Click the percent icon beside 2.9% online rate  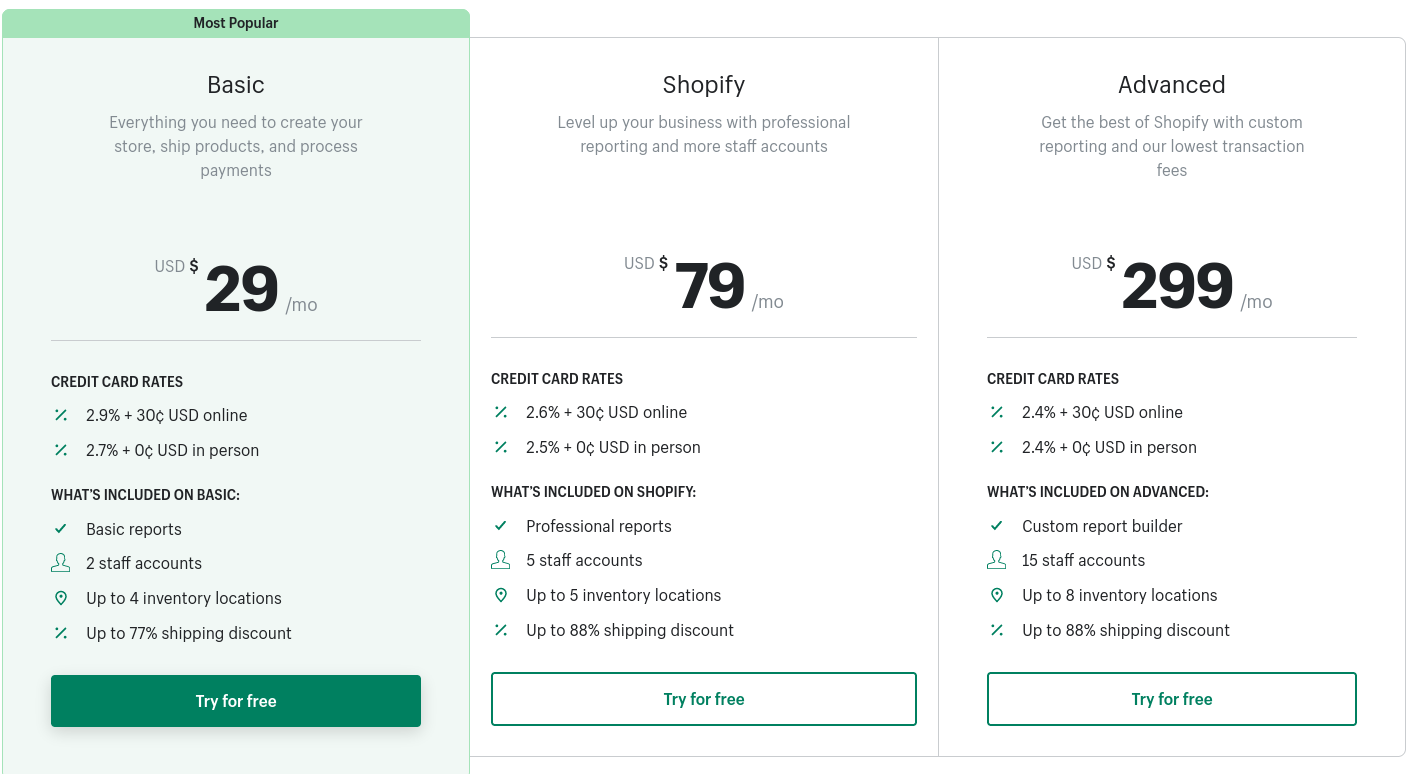pyautogui.click(x=61, y=415)
